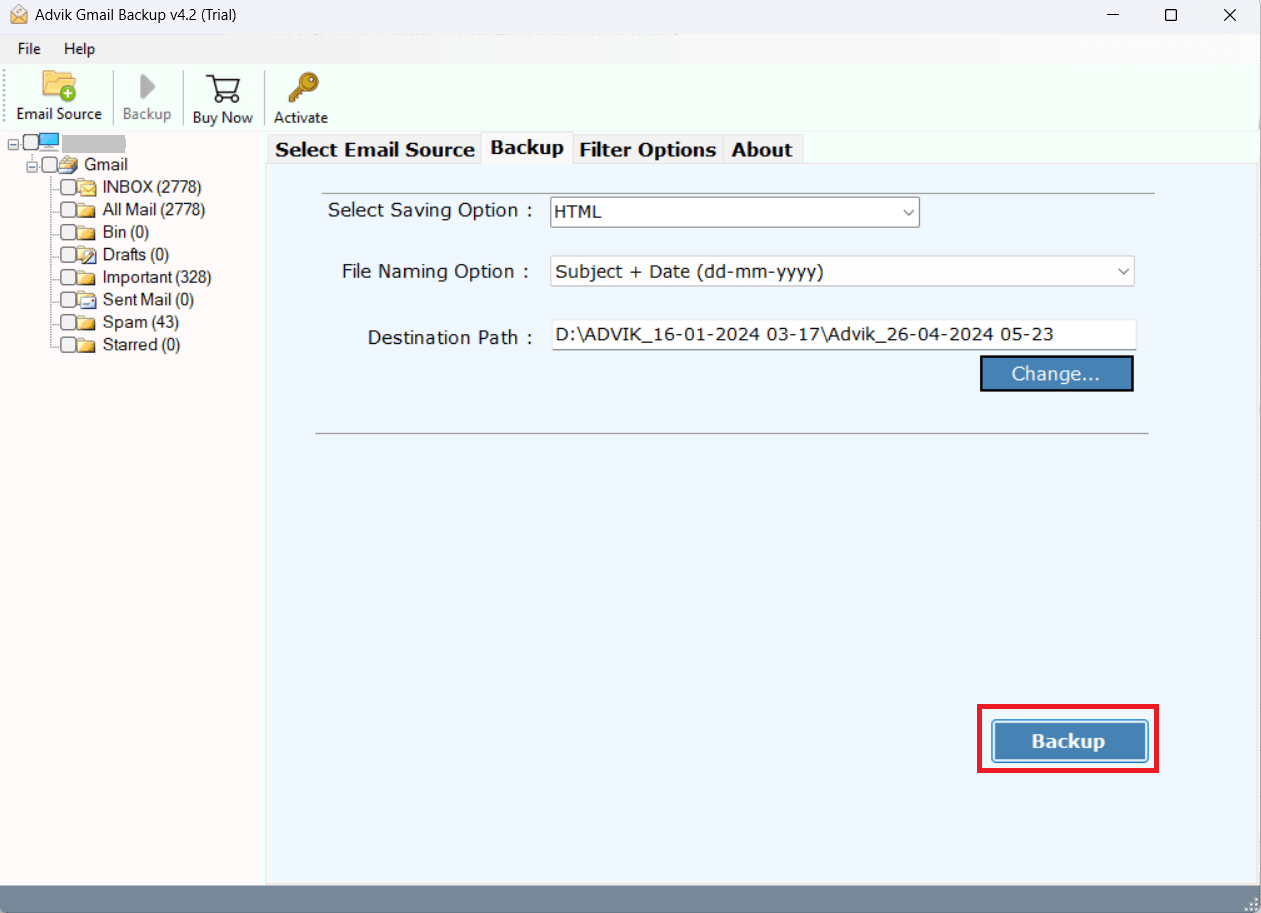Image resolution: width=1261 pixels, height=913 pixels.
Task: Select the Drafts (0) label
Action: point(136,255)
